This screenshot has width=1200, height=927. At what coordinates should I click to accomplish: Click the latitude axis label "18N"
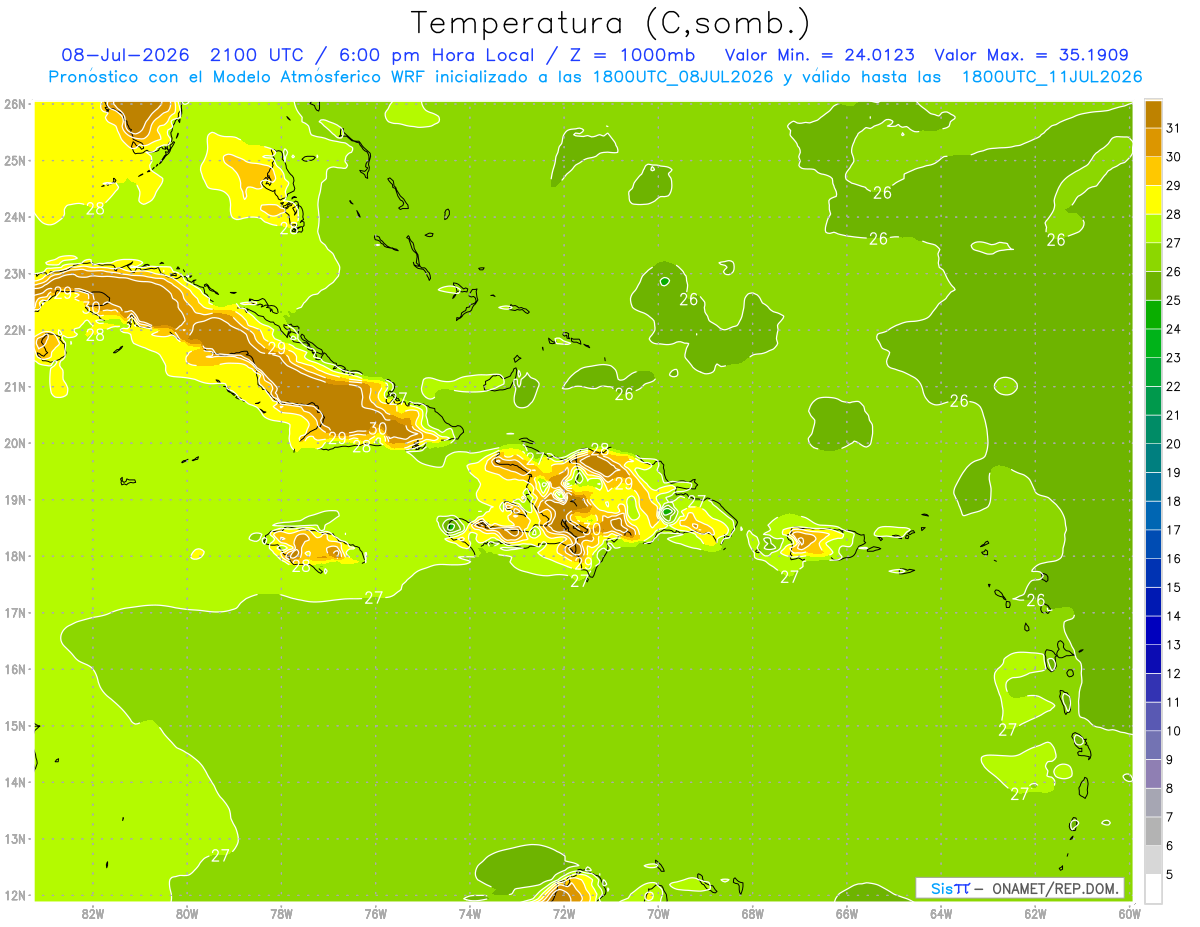15,556
